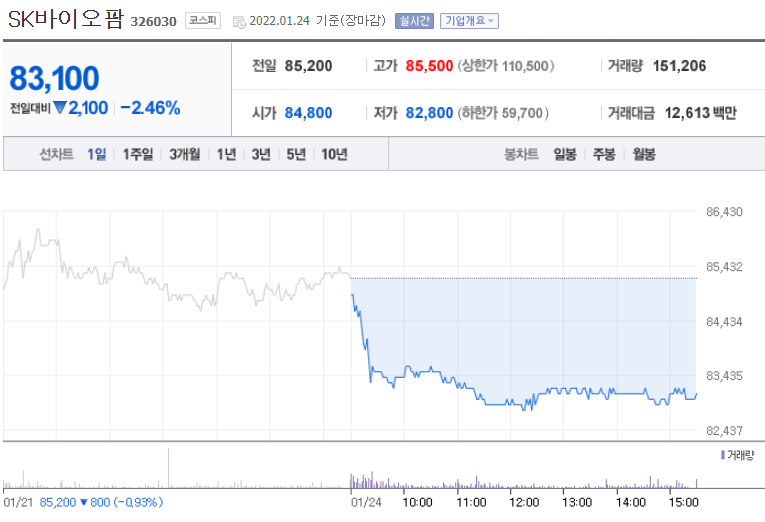Click the 12:00 time axis label
This screenshot has height=522, width=765.
click(x=524, y=502)
